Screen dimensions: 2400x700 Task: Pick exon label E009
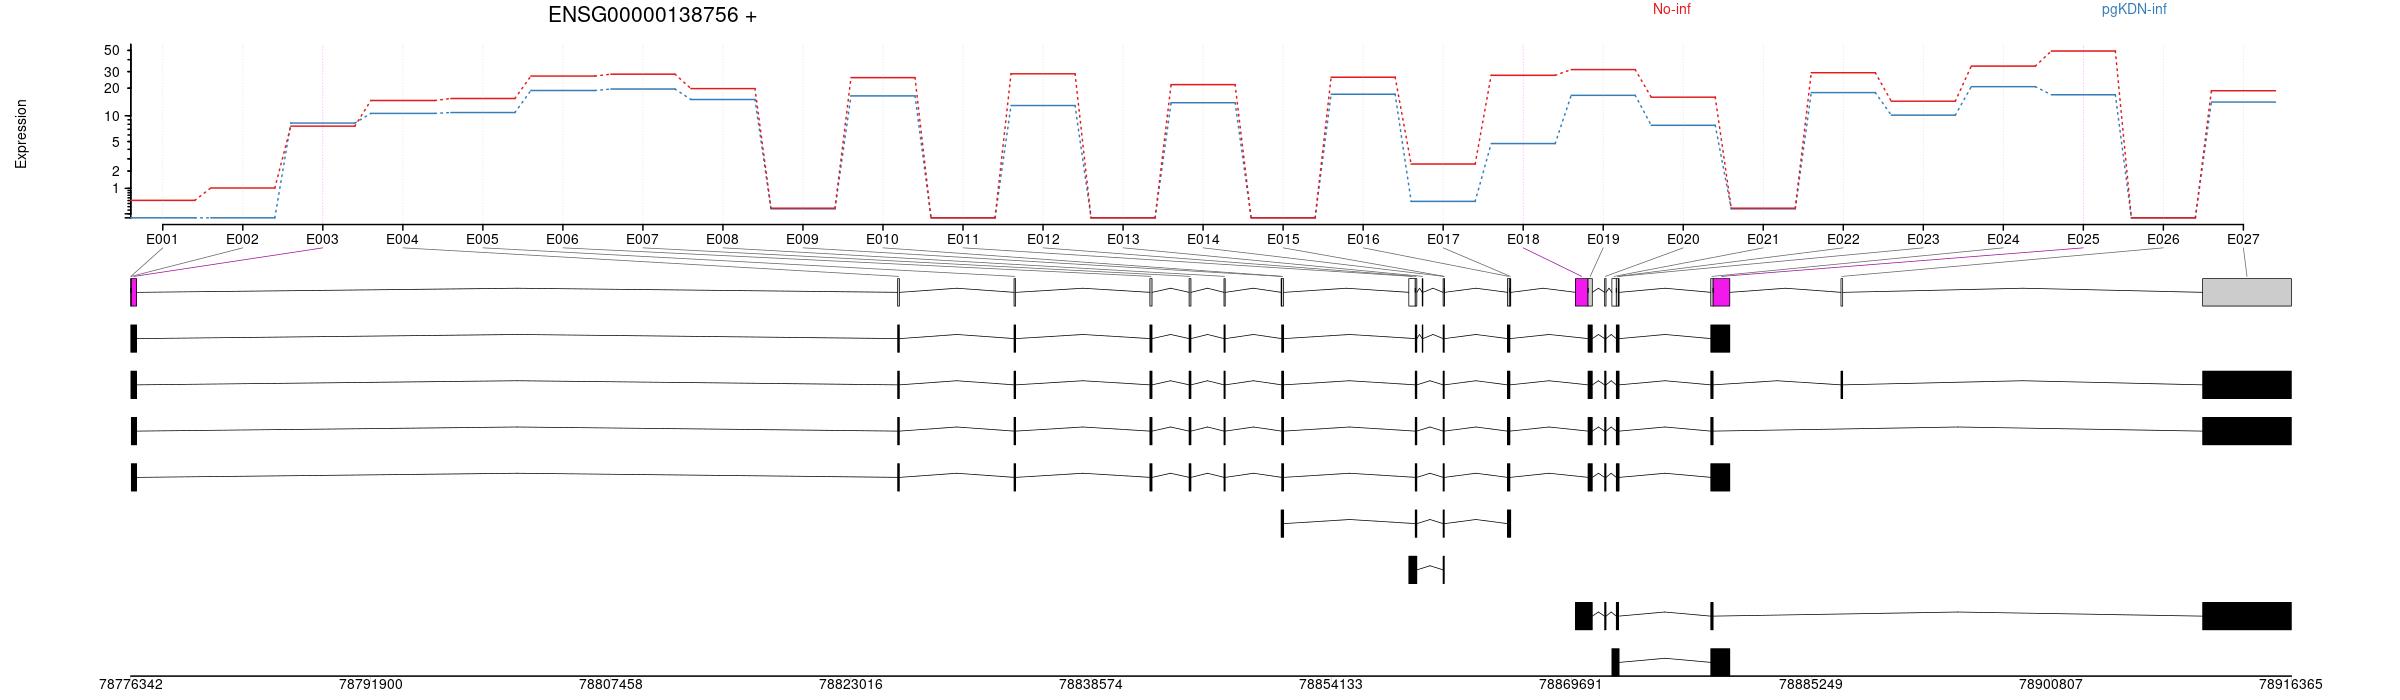click(x=802, y=239)
